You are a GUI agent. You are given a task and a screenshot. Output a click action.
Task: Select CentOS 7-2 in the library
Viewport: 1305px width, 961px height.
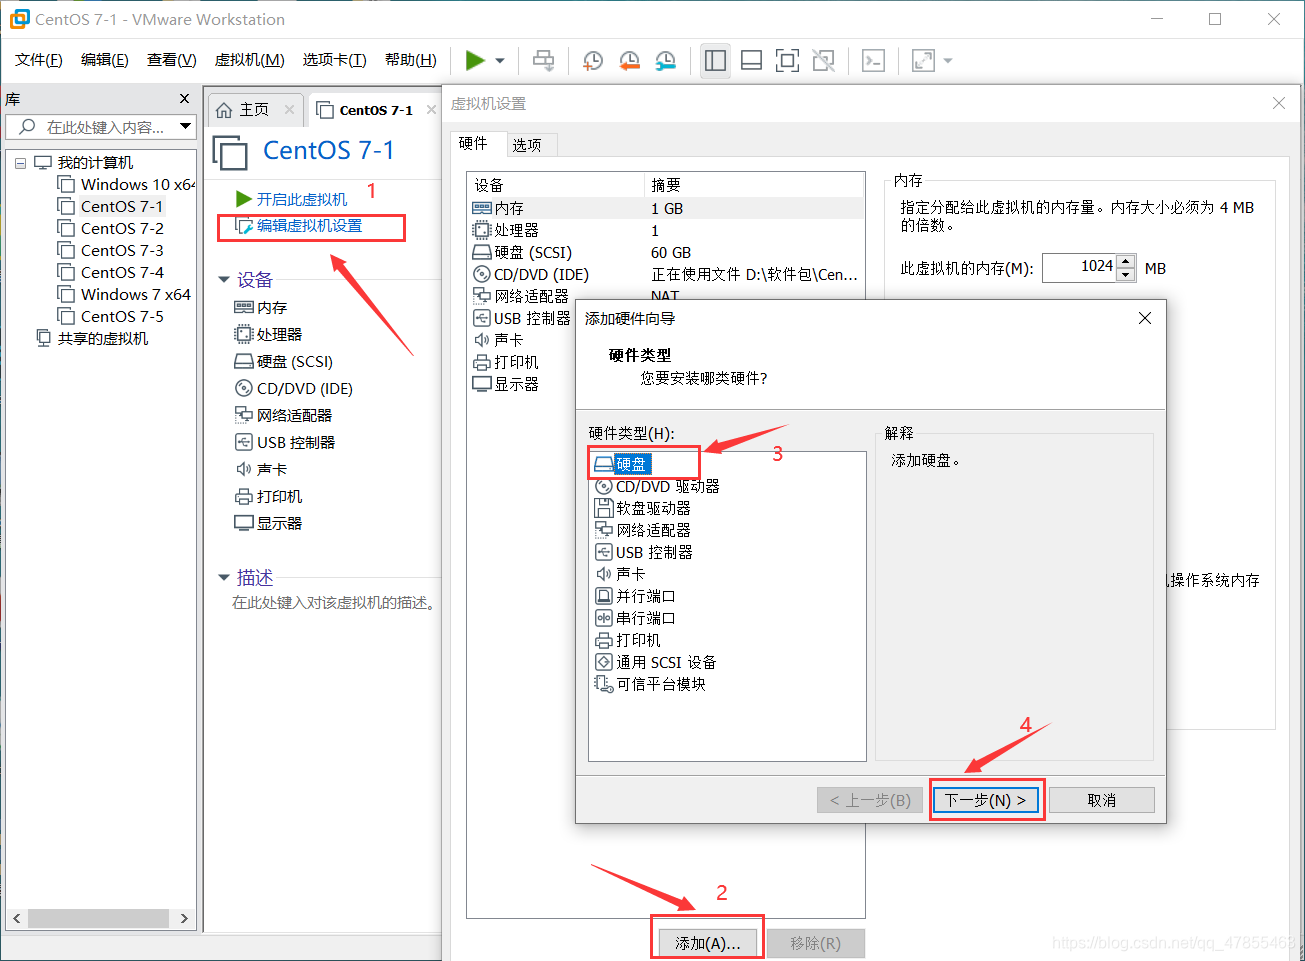[111, 228]
